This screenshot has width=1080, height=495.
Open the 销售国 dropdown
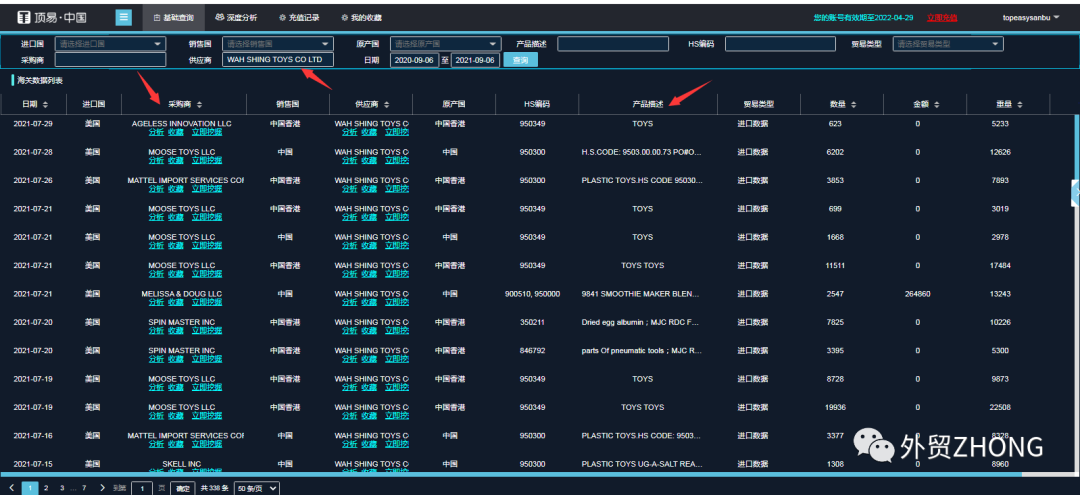click(x=278, y=44)
